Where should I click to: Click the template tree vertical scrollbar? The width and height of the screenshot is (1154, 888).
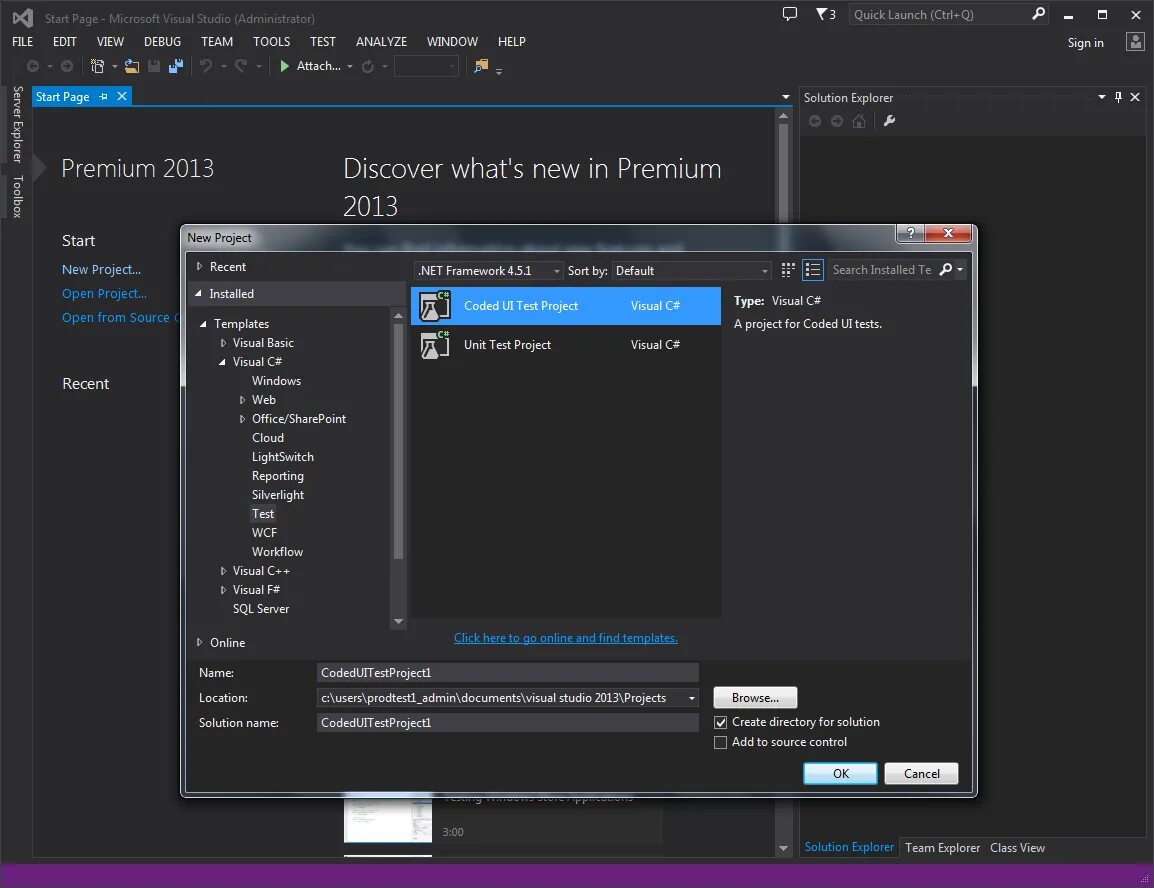398,441
